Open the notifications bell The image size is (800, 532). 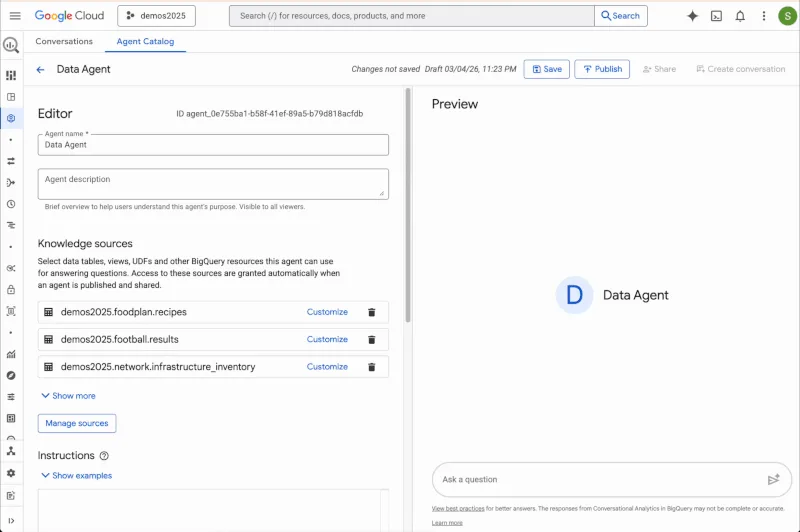click(x=740, y=16)
